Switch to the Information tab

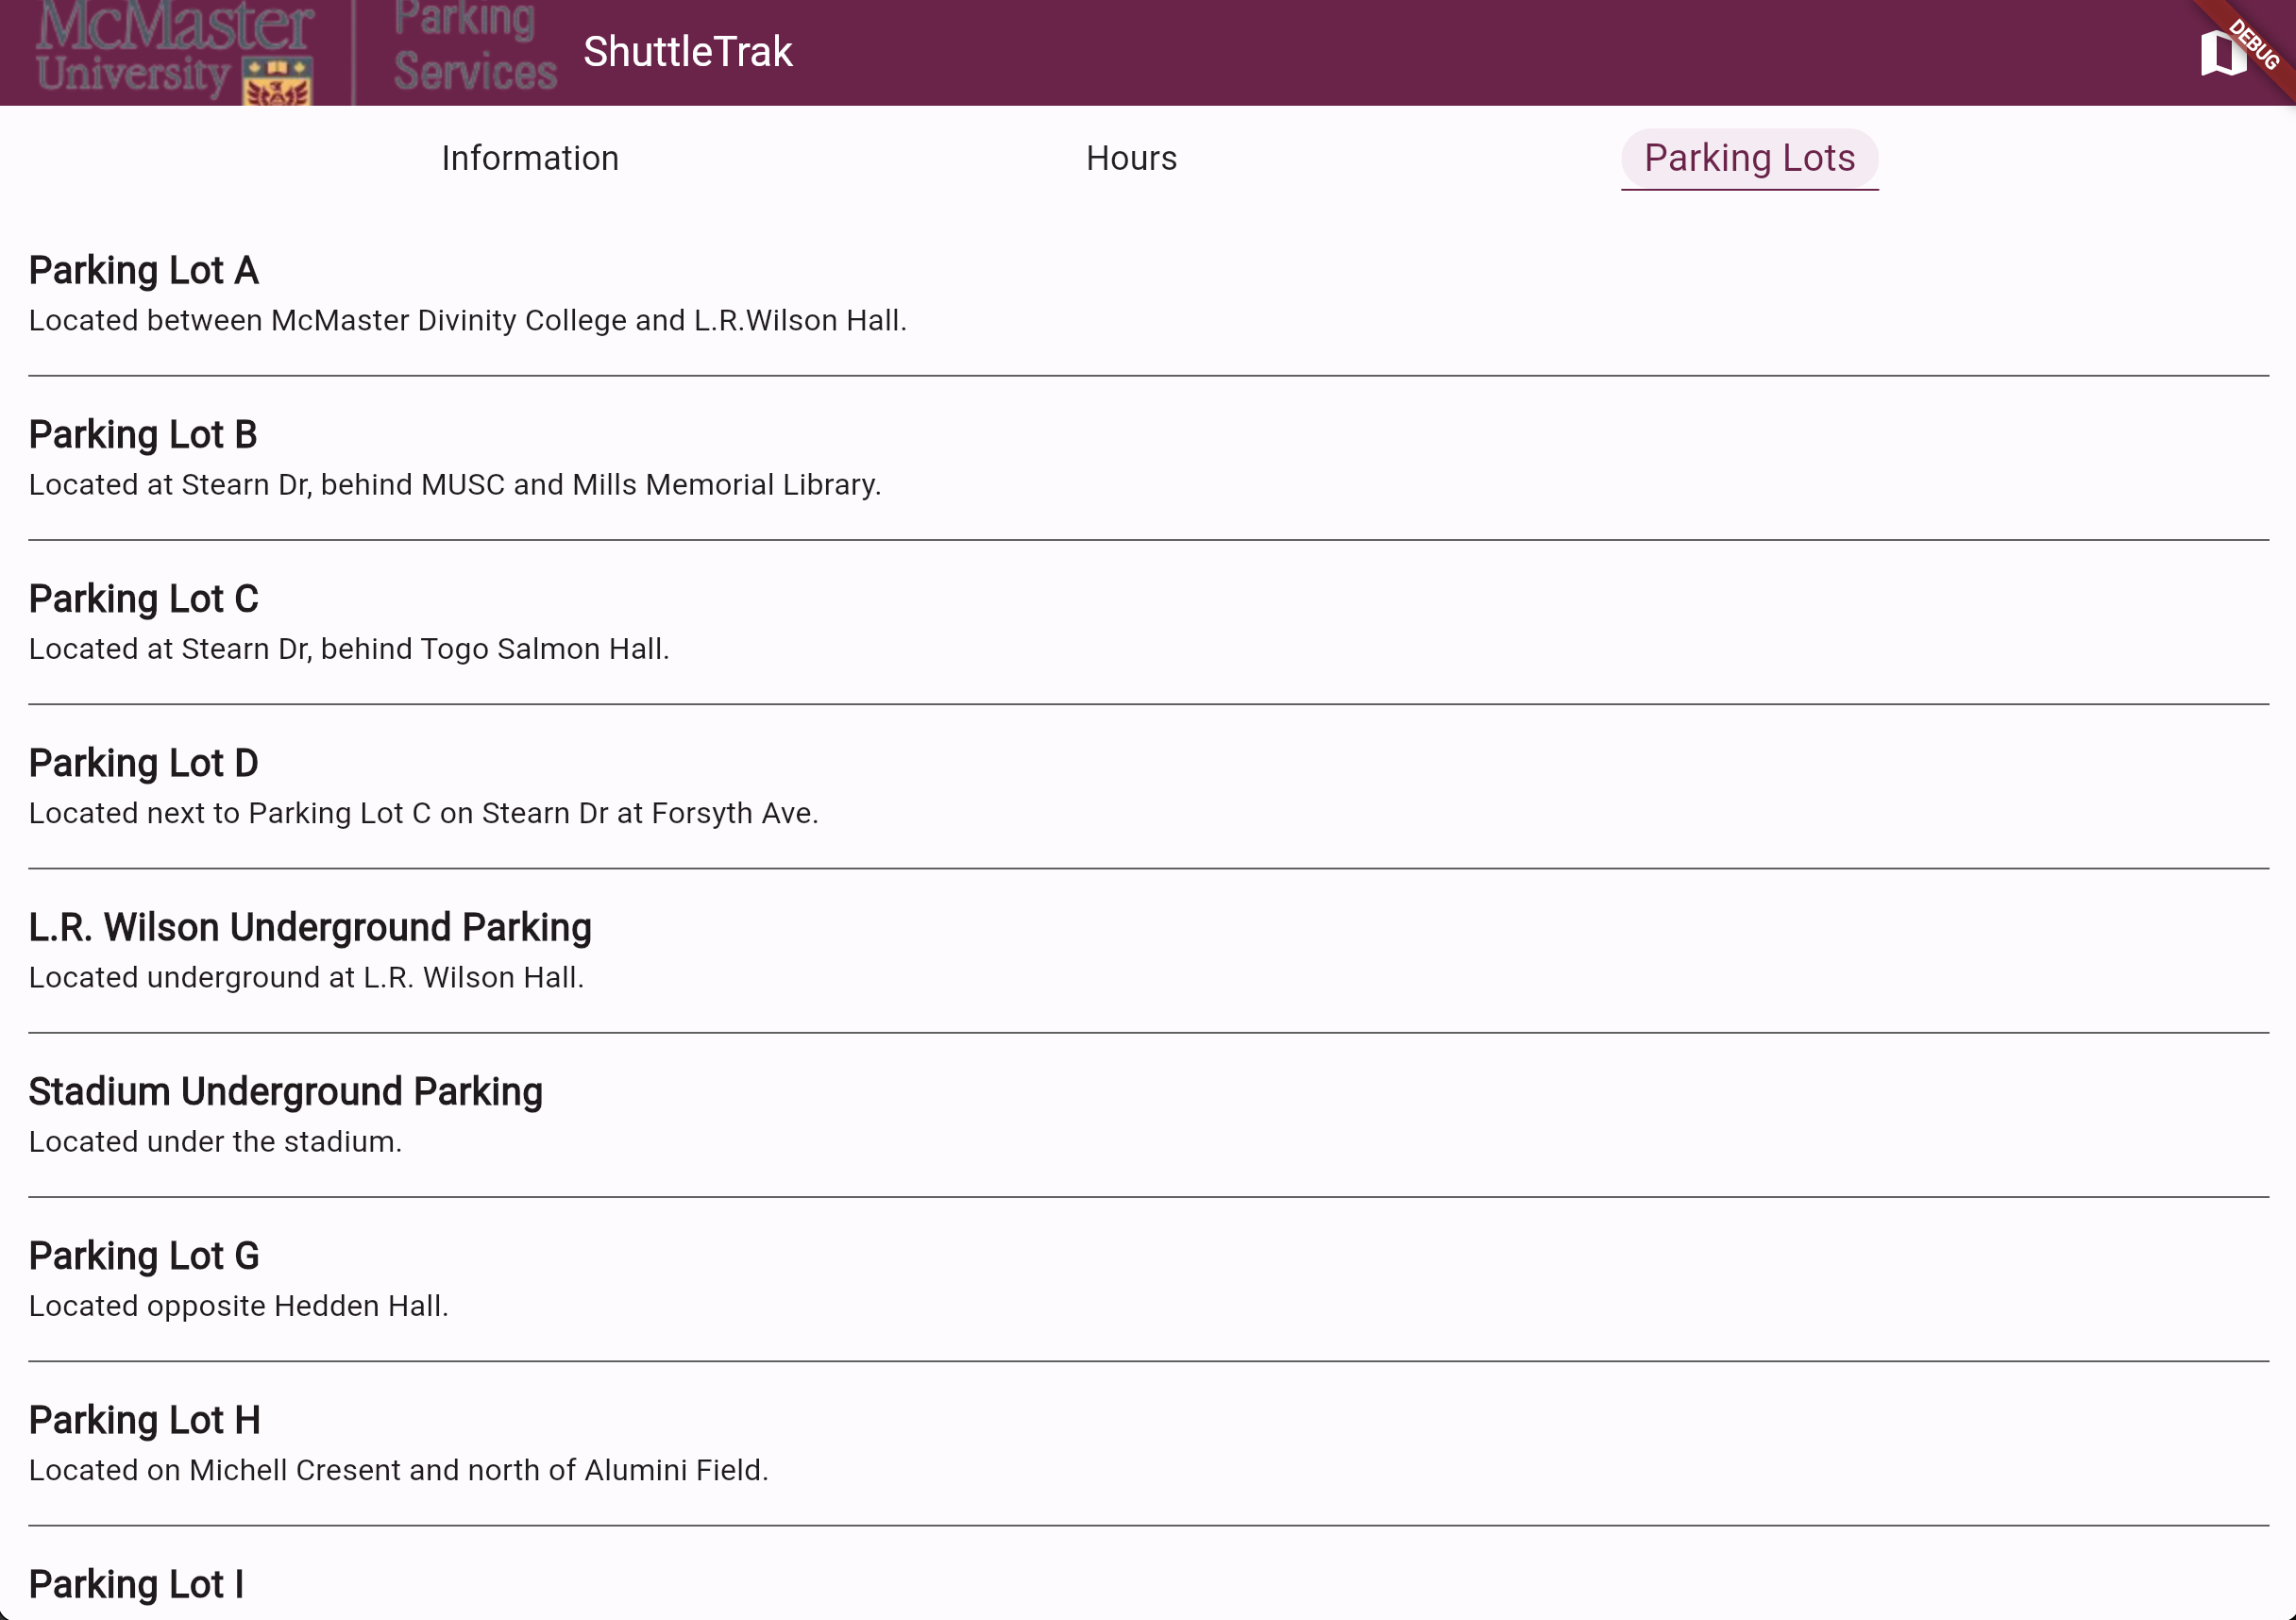click(530, 158)
